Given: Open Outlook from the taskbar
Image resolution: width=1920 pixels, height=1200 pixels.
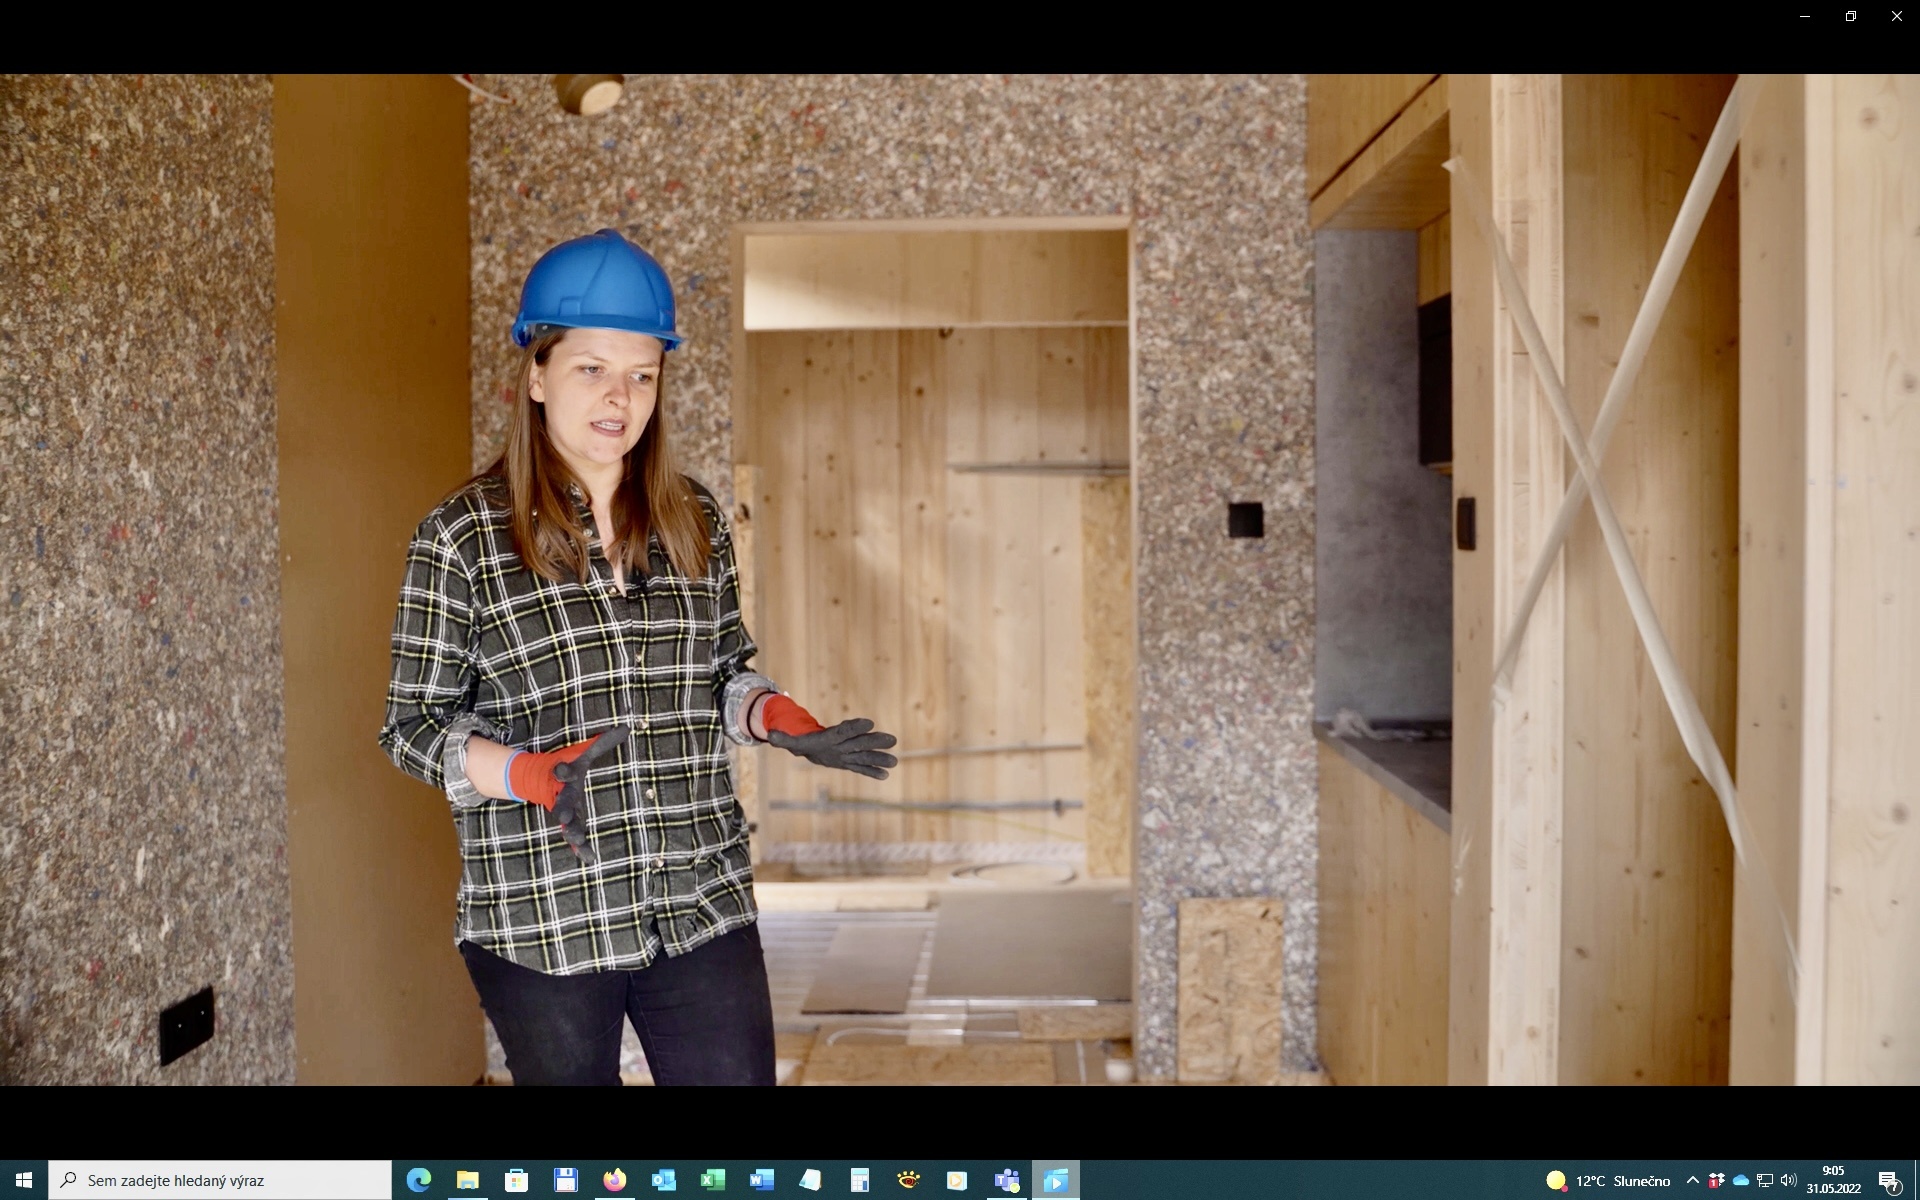Looking at the screenshot, I should pos(664,1180).
